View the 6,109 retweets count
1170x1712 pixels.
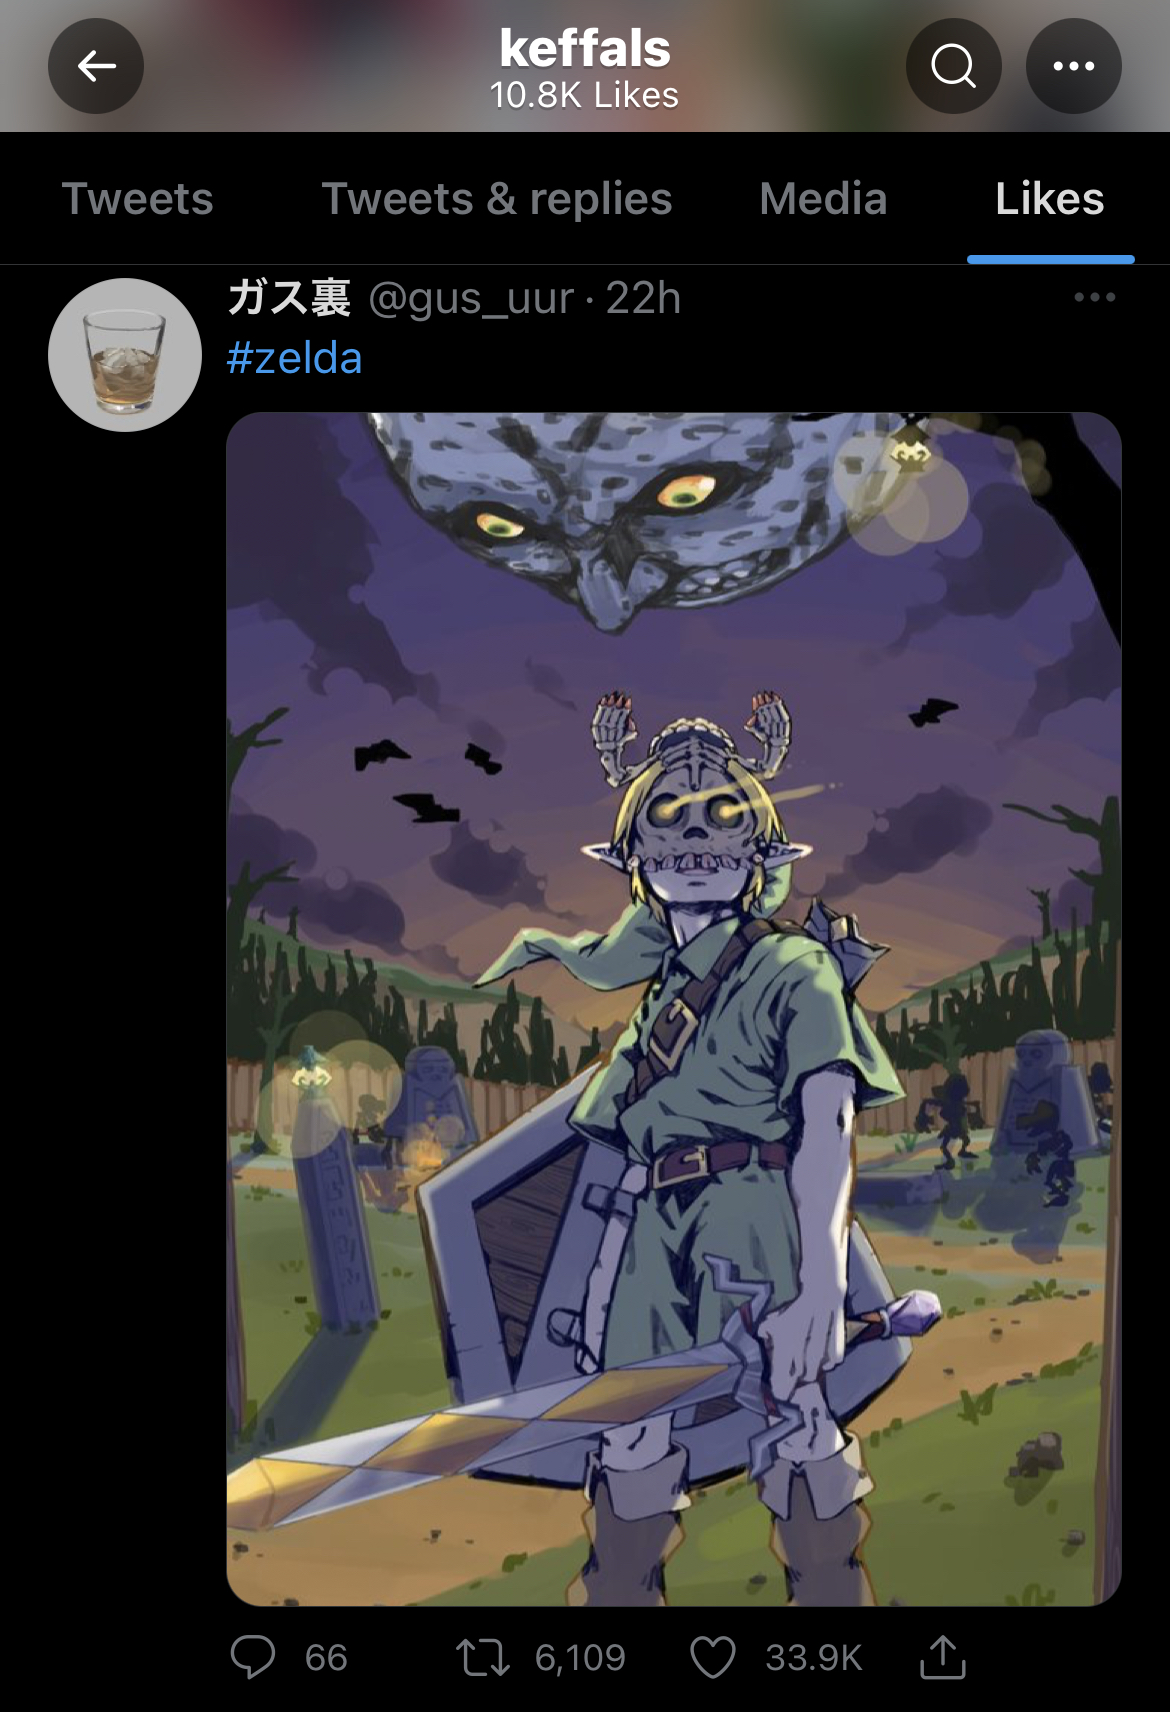[580, 1657]
